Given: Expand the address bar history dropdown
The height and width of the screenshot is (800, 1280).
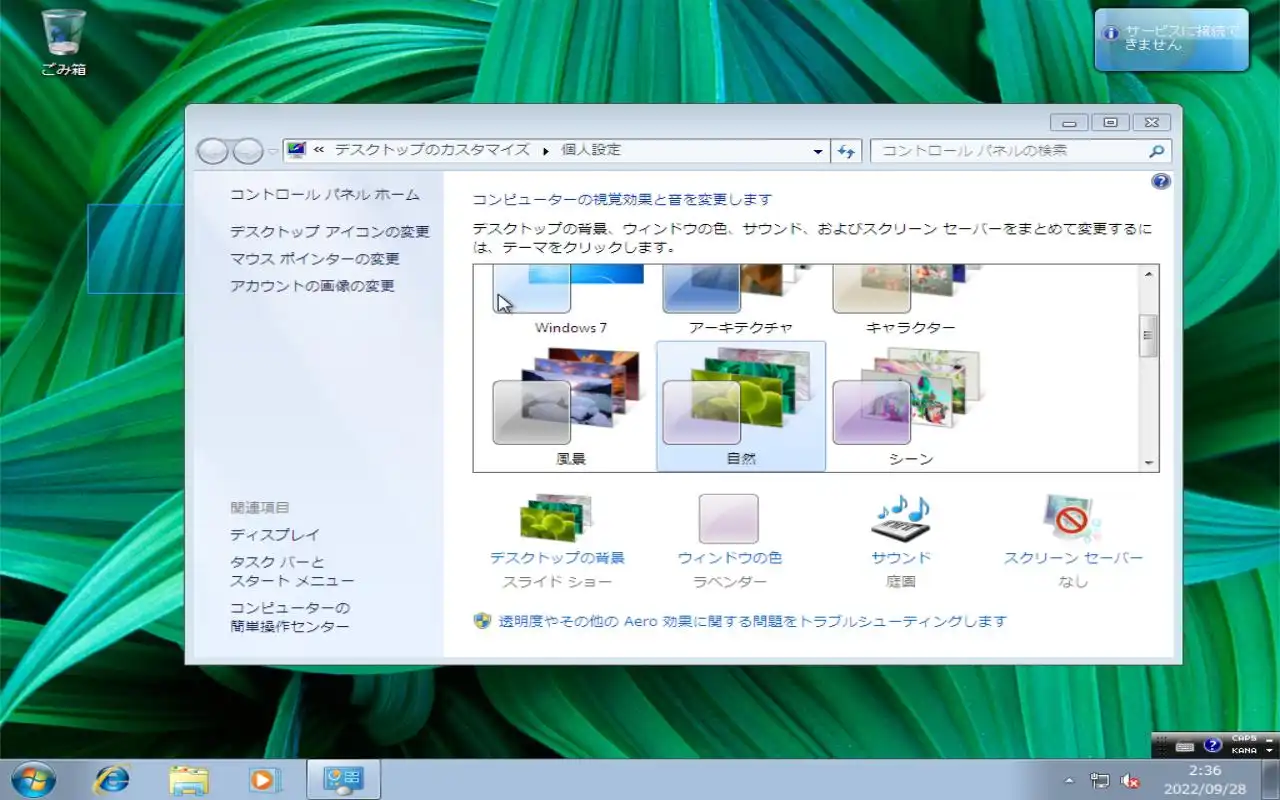Looking at the screenshot, I should coord(819,151).
